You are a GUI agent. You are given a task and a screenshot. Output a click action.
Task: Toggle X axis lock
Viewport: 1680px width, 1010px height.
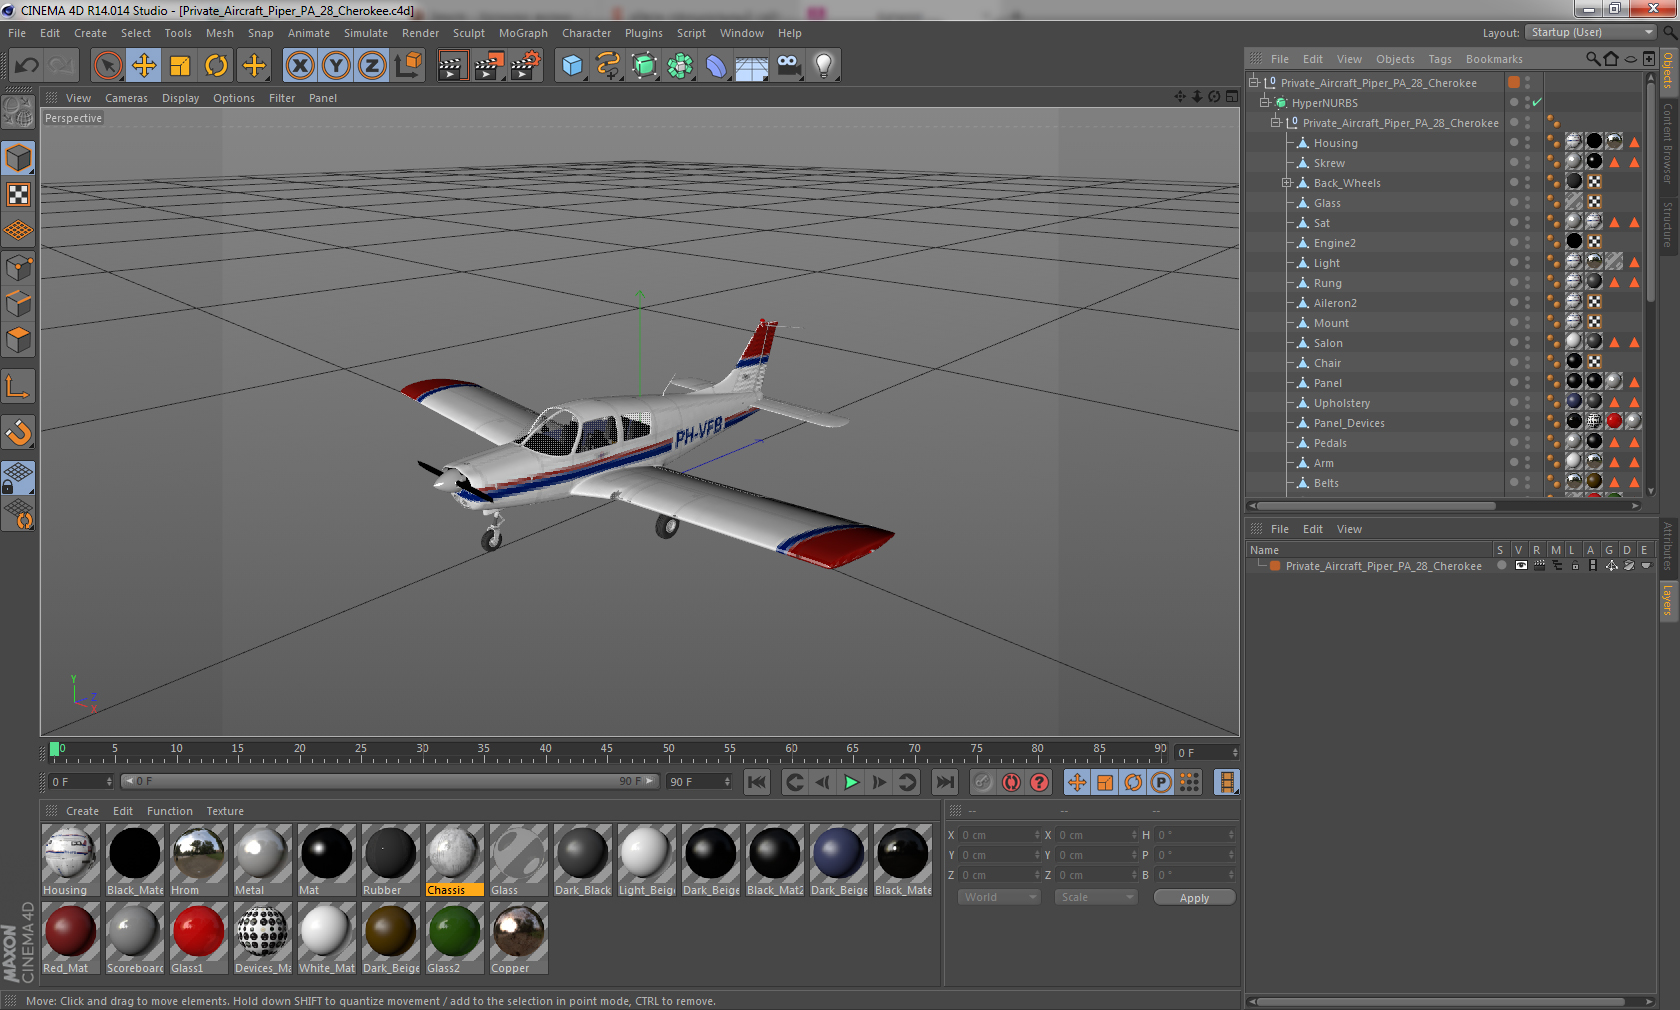point(299,66)
